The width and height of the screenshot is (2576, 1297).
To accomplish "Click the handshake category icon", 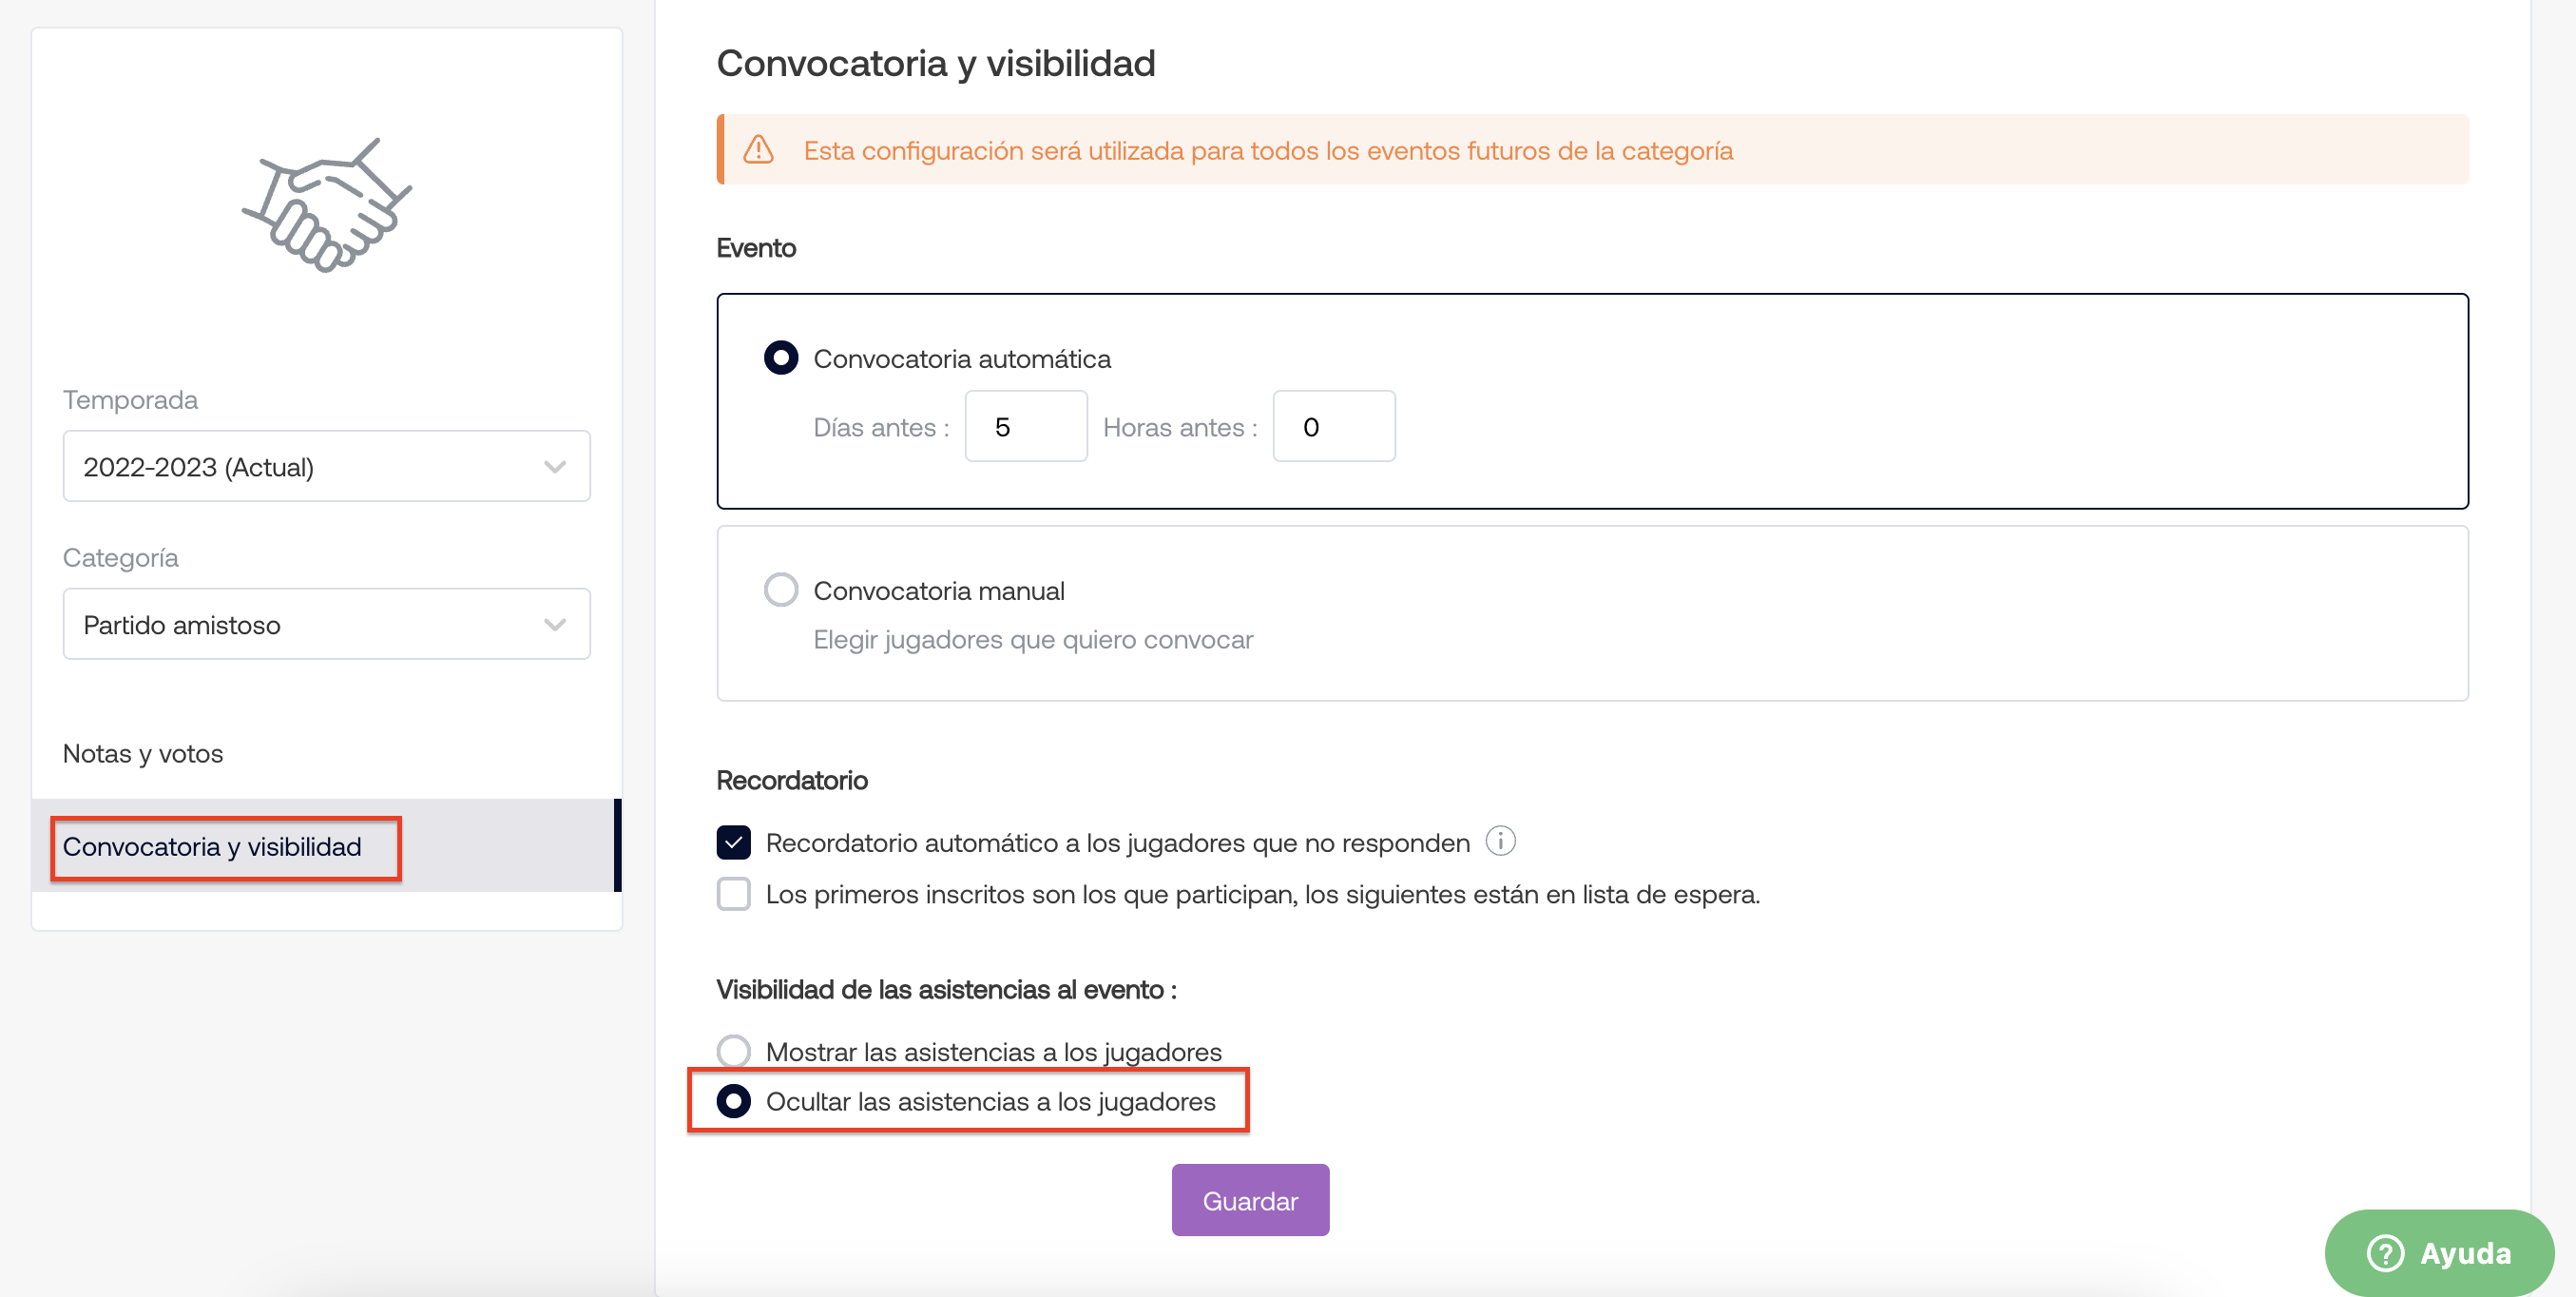I will click(x=326, y=205).
